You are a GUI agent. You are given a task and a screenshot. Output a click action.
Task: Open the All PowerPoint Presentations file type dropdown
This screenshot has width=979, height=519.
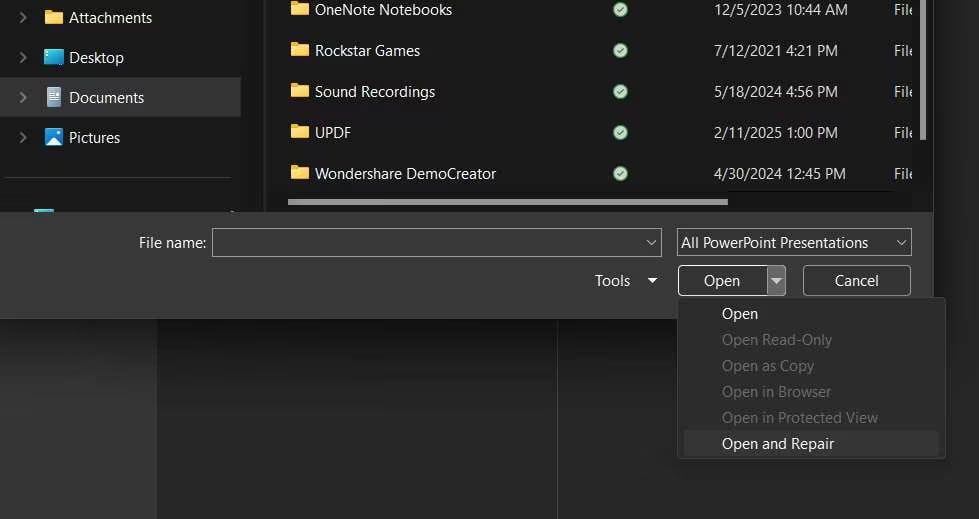click(794, 242)
